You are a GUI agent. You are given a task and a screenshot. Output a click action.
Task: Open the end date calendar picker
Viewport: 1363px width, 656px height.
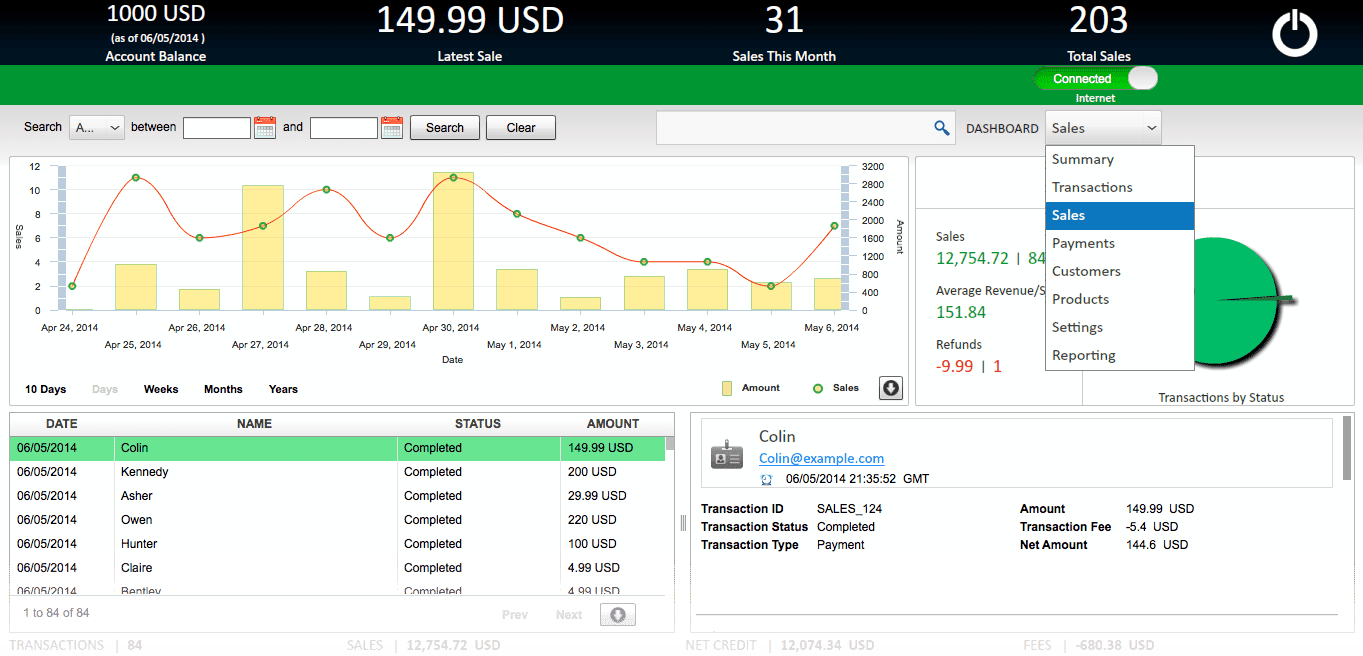392,127
